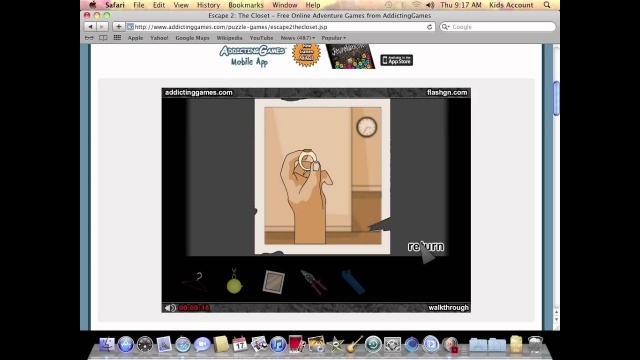Open Dashboard from the Dock
Image resolution: width=640 pixels, height=360 pixels.
(x=144, y=344)
